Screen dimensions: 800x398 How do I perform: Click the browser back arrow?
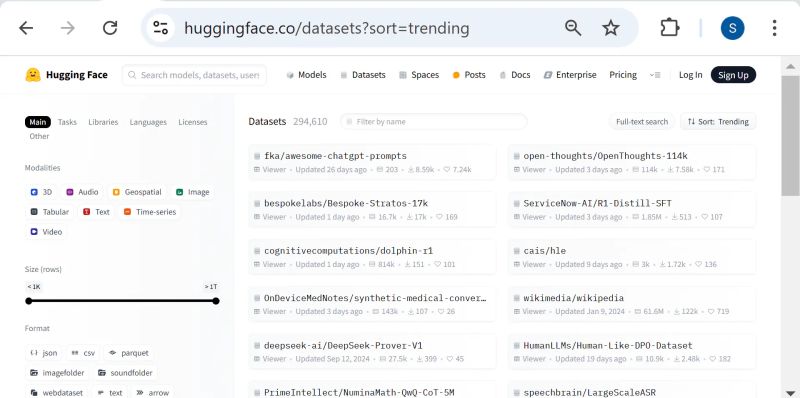coord(26,28)
